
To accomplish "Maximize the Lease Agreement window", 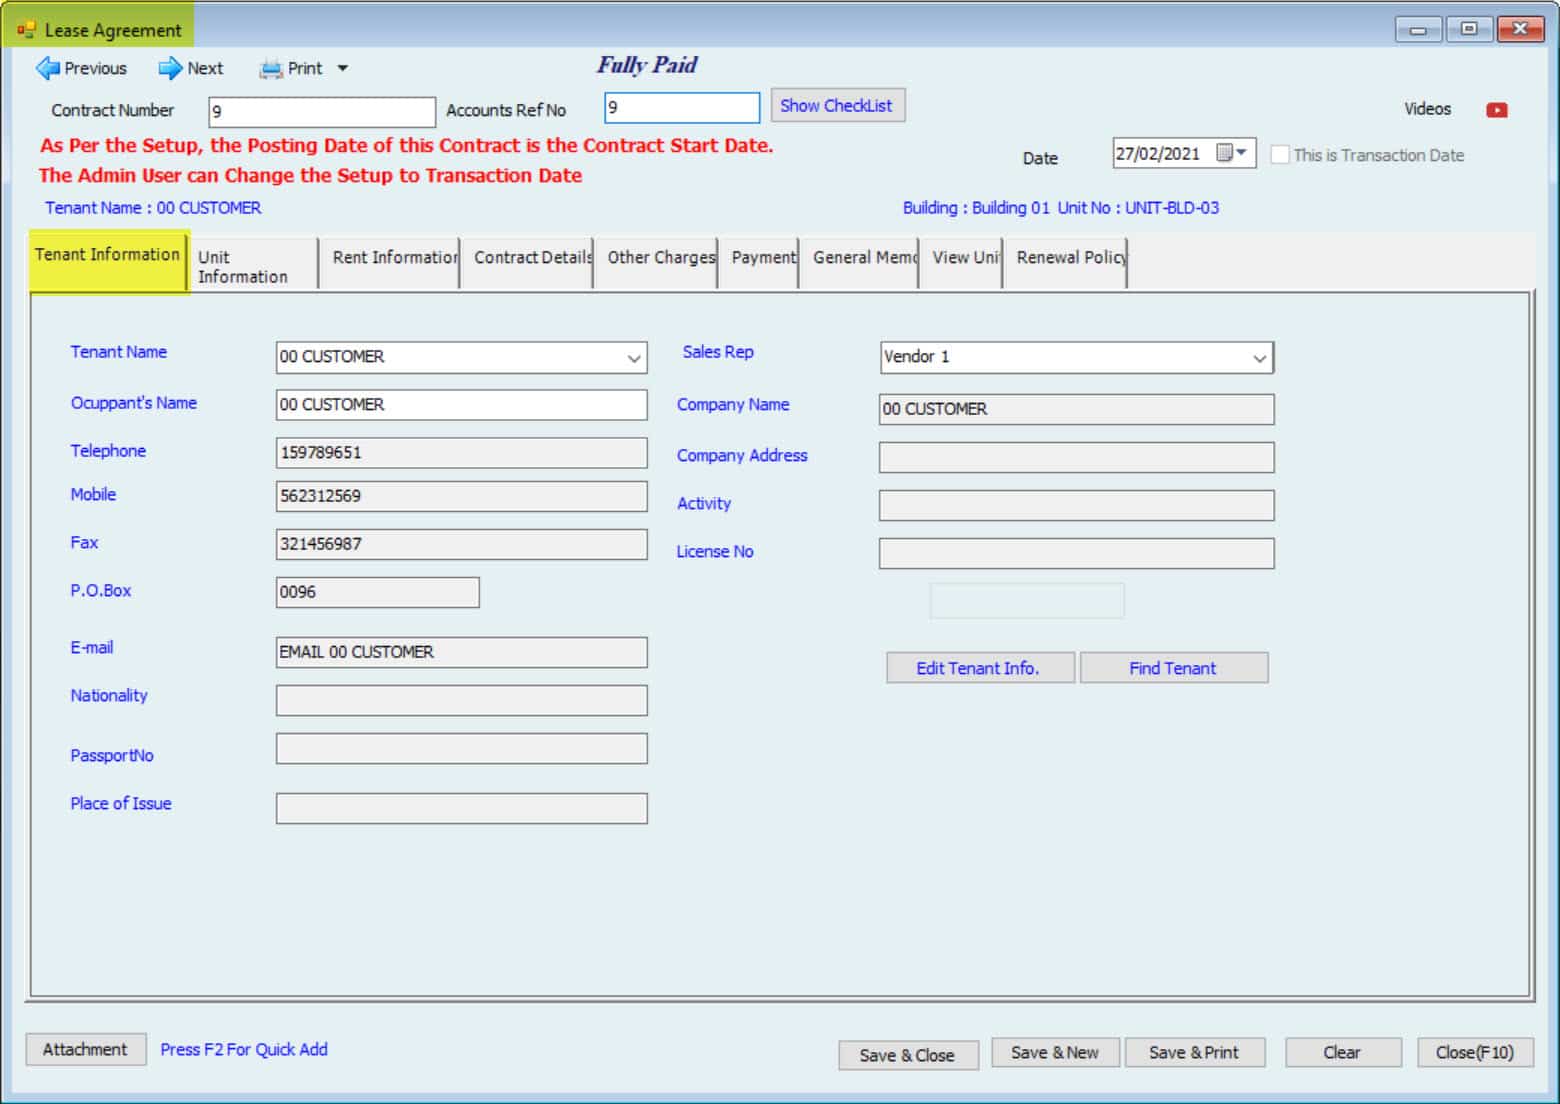I will [1468, 29].
